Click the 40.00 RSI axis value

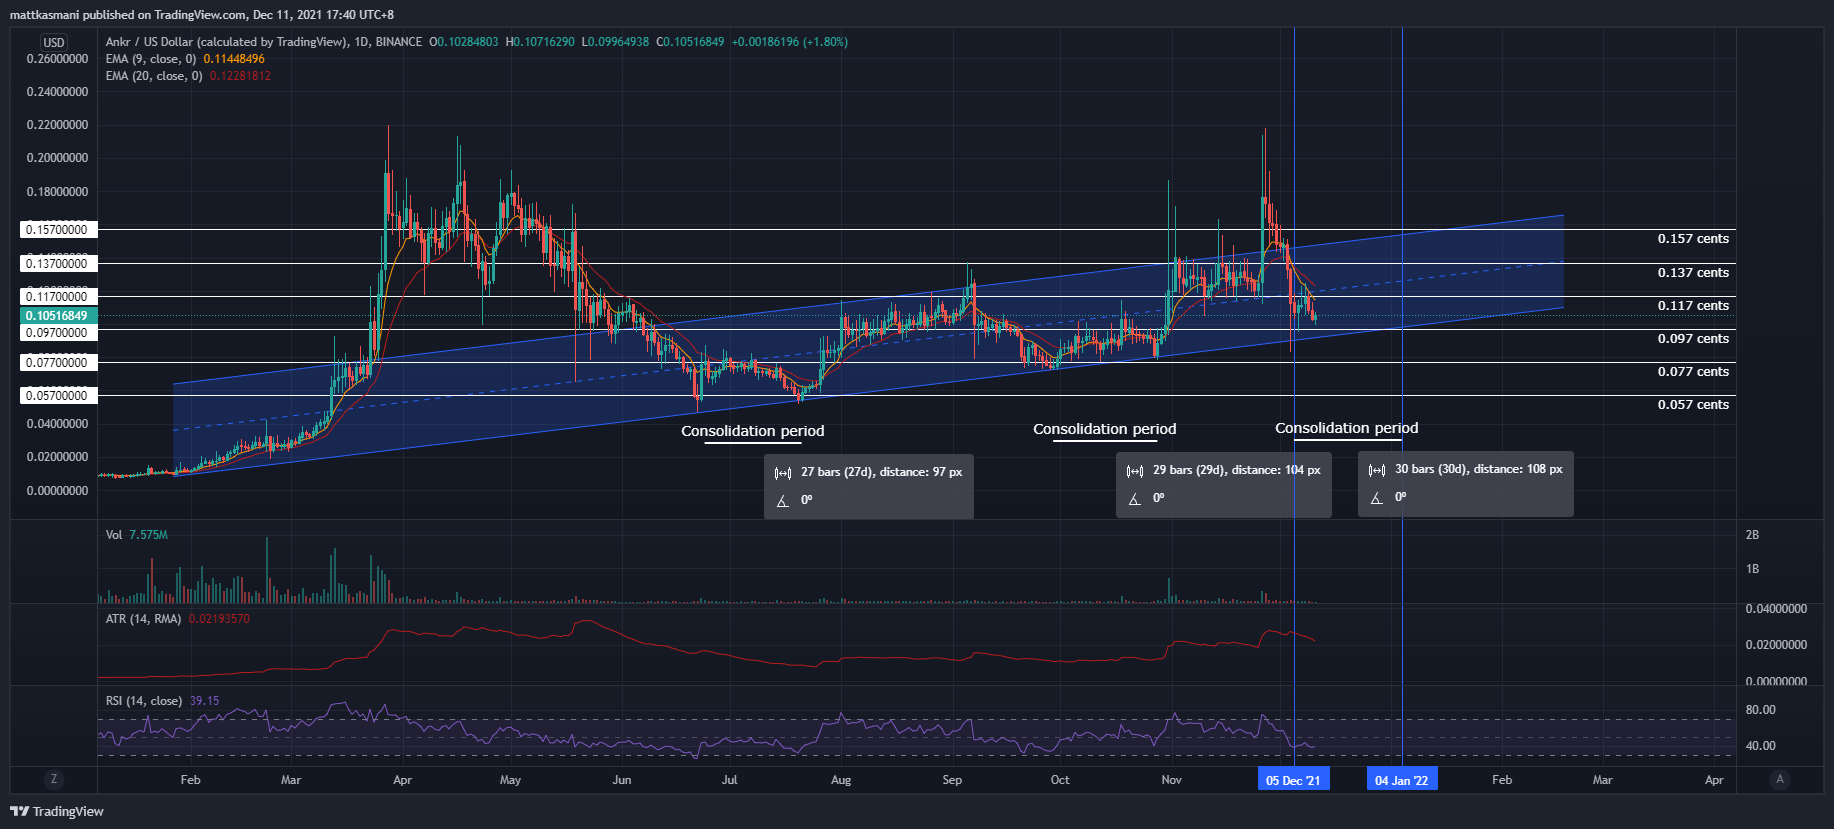1761,746
